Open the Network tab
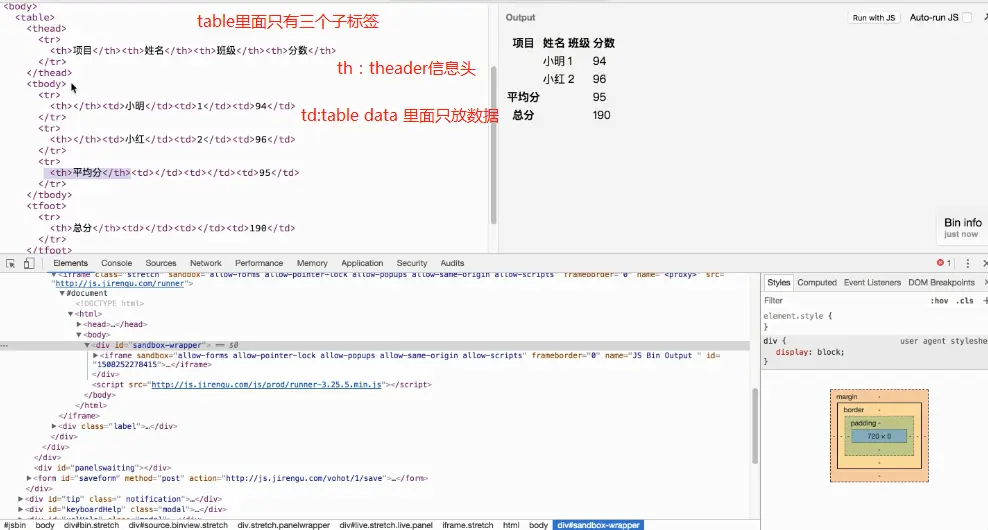 pos(206,263)
